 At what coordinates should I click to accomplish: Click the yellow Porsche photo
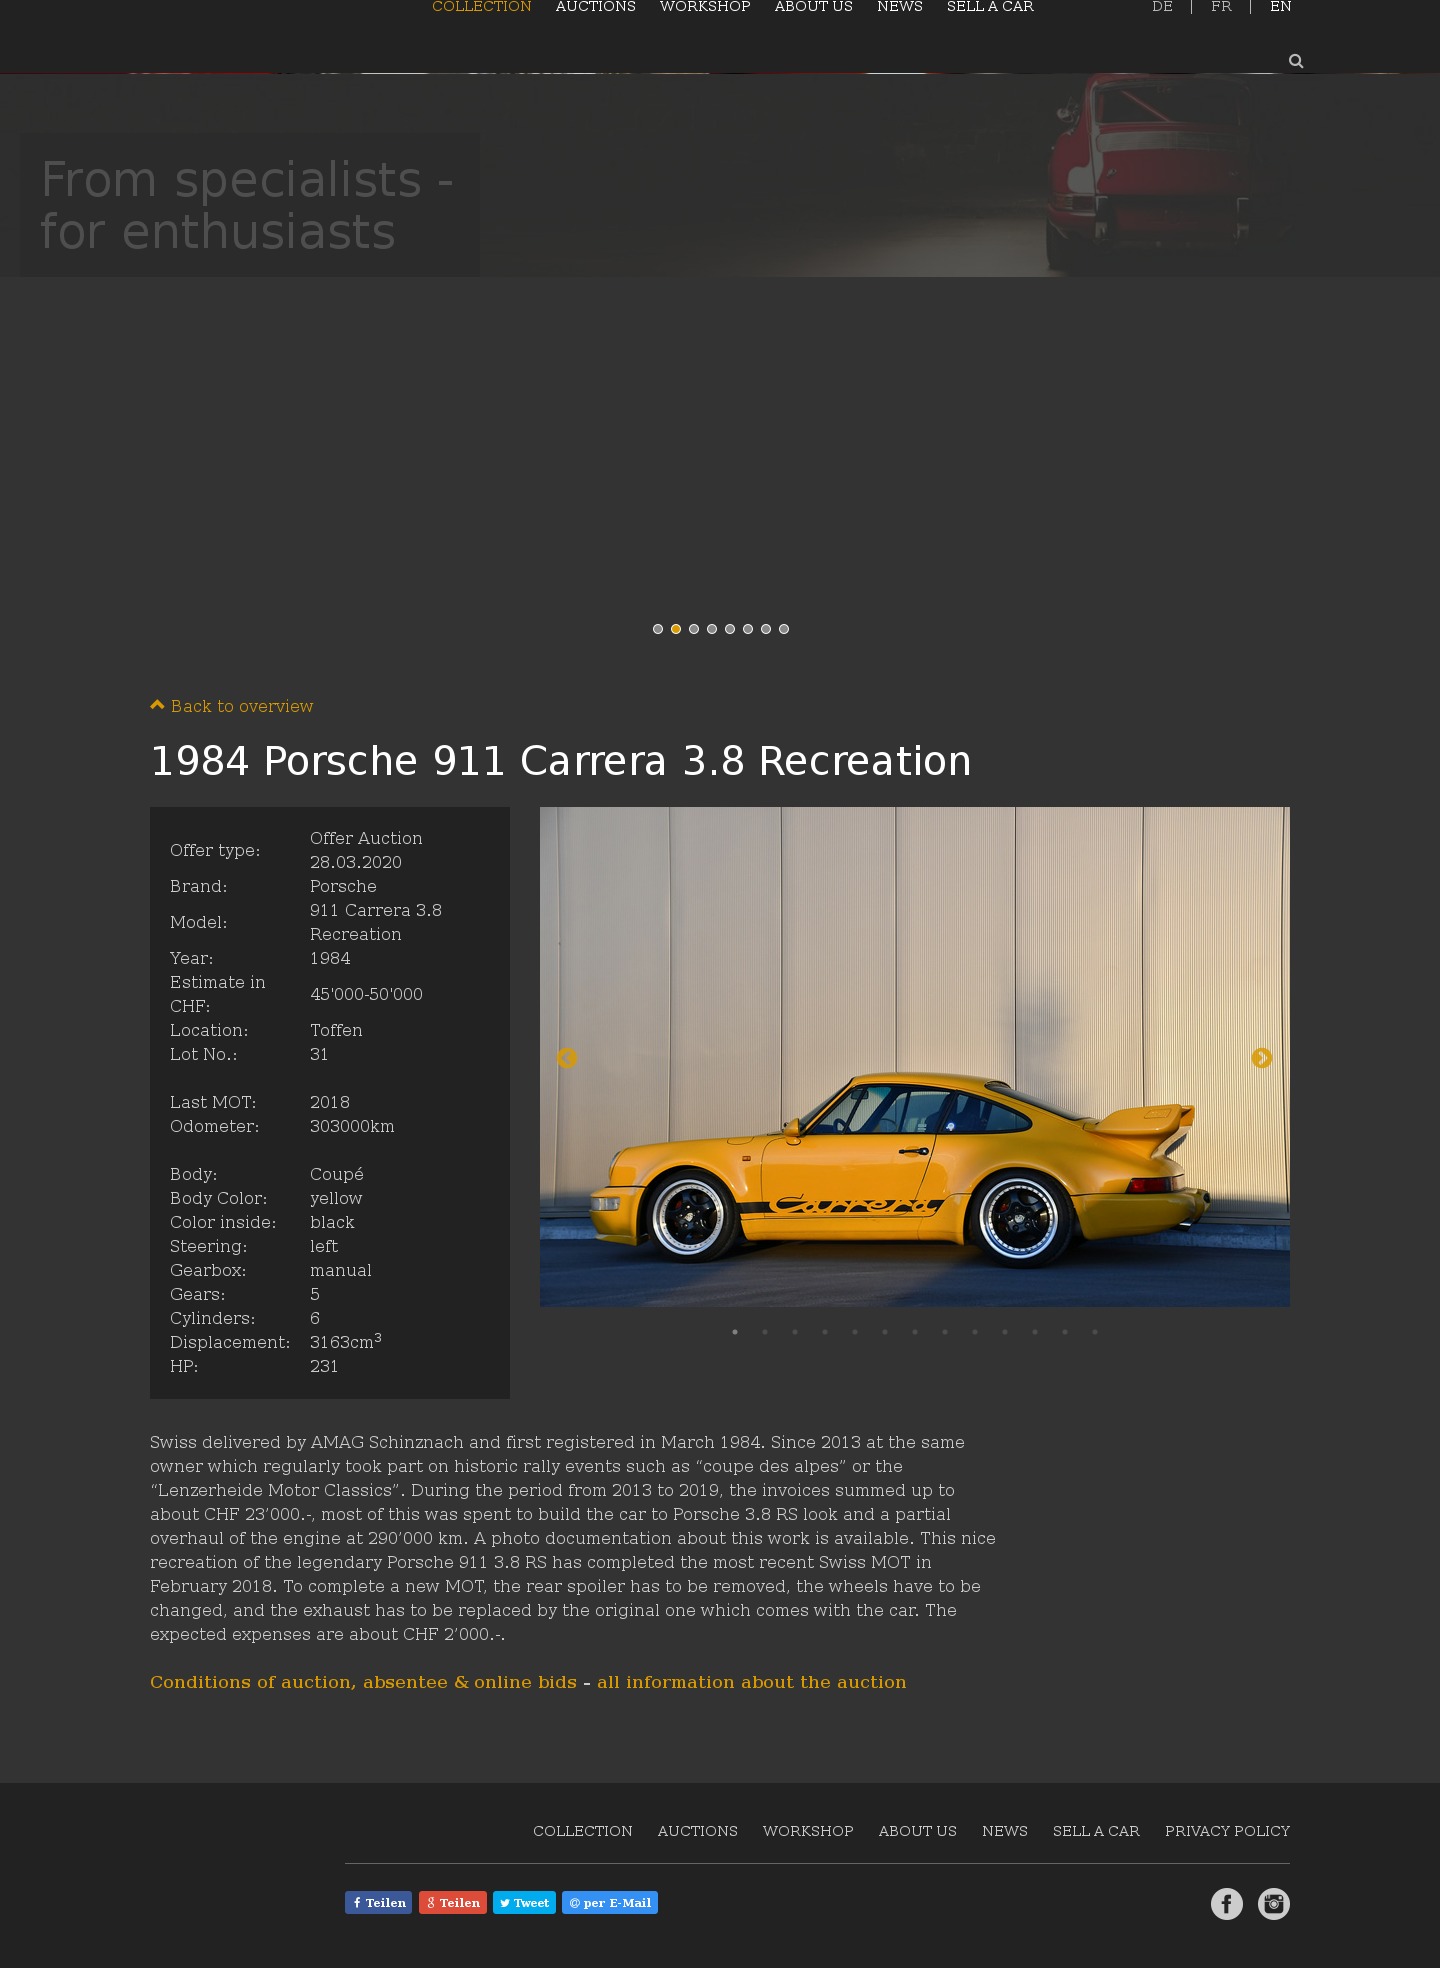915,1057
